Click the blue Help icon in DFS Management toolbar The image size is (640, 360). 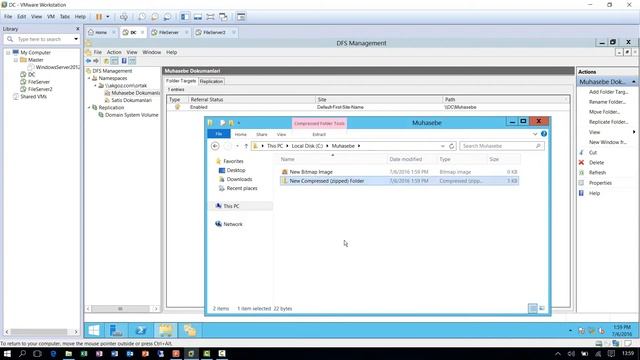[x=124, y=61]
